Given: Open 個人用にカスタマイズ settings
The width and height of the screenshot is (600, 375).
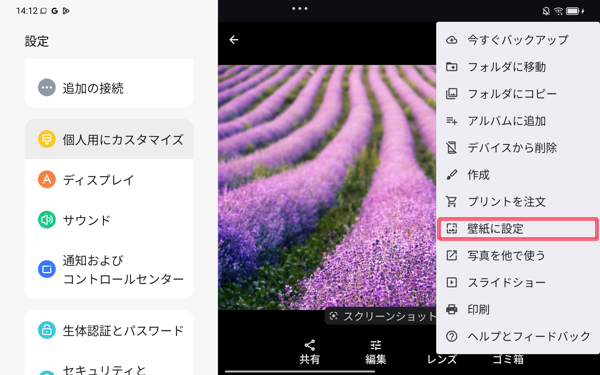Looking at the screenshot, I should pyautogui.click(x=109, y=139).
